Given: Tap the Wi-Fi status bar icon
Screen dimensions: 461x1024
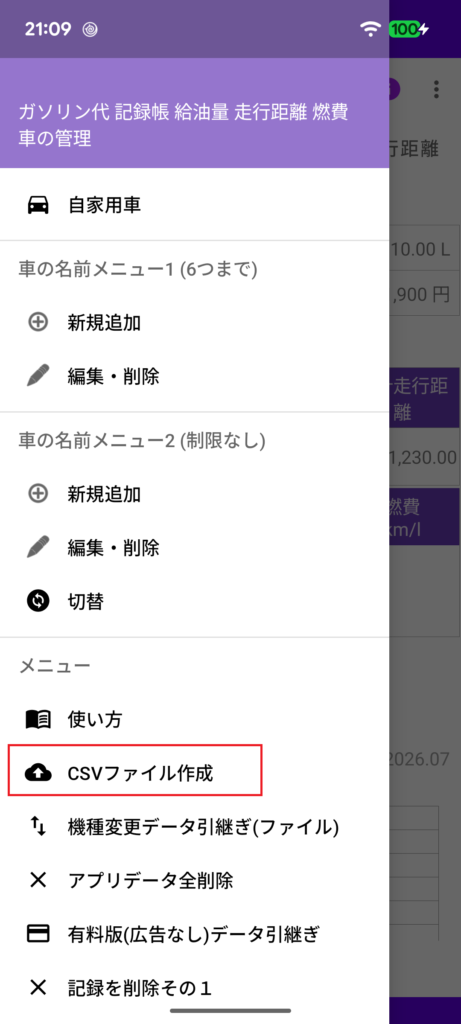Looking at the screenshot, I should coord(372,29).
